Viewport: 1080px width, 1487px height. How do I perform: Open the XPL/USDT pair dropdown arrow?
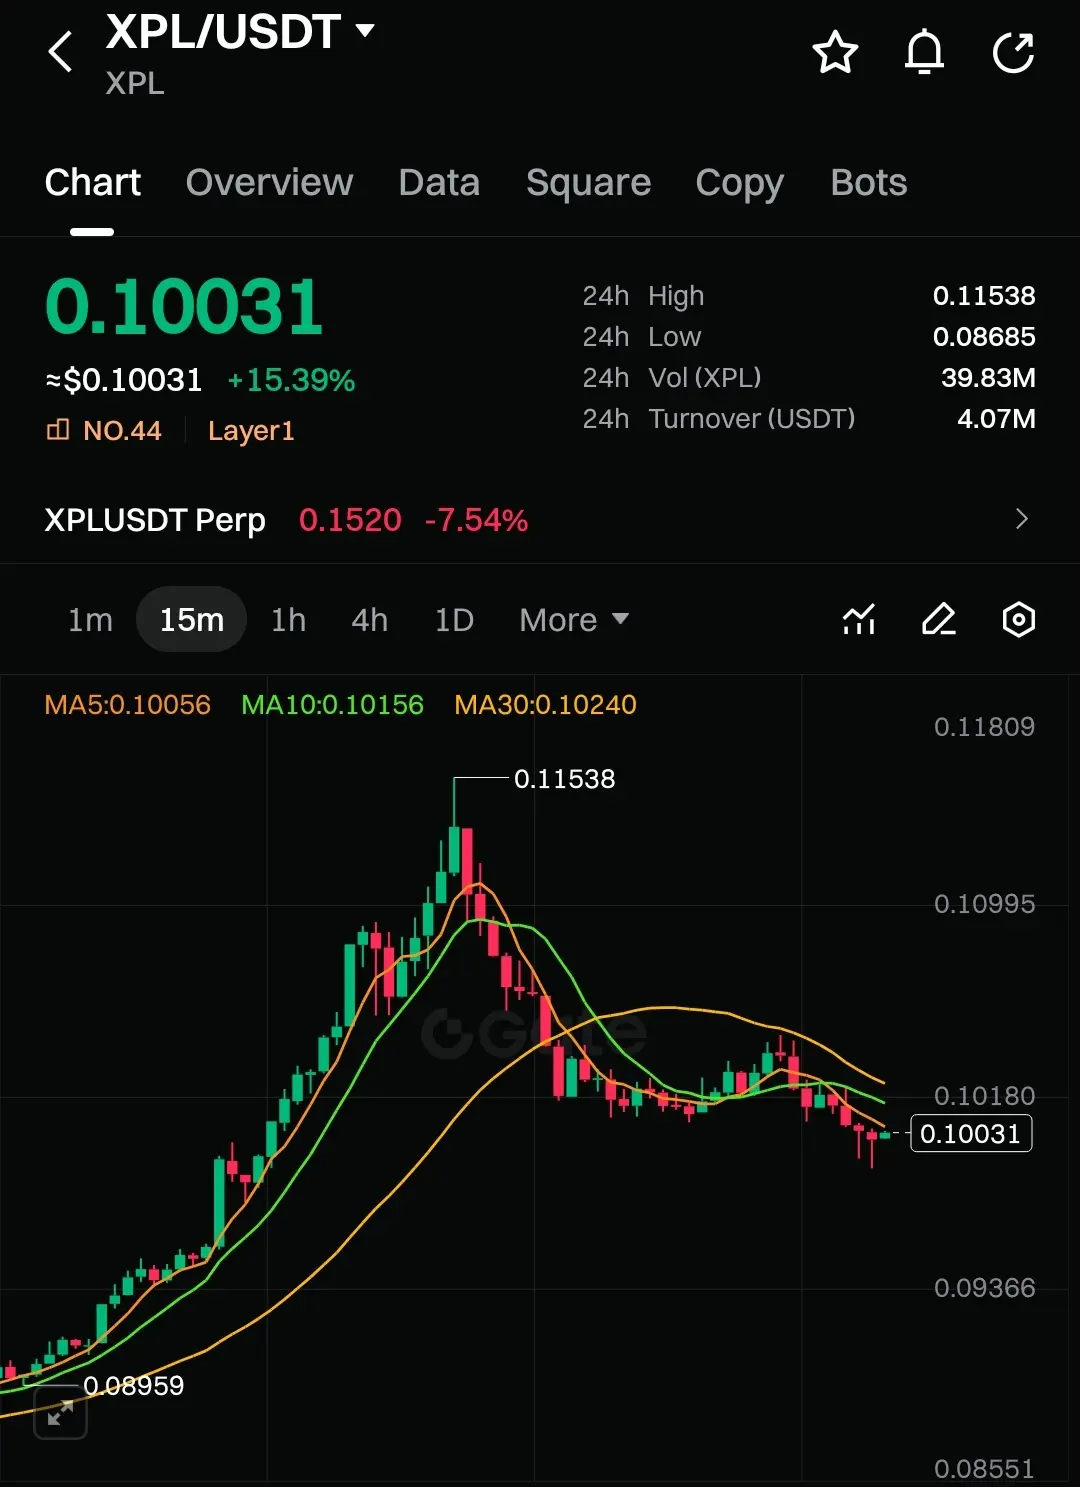[x=365, y=30]
